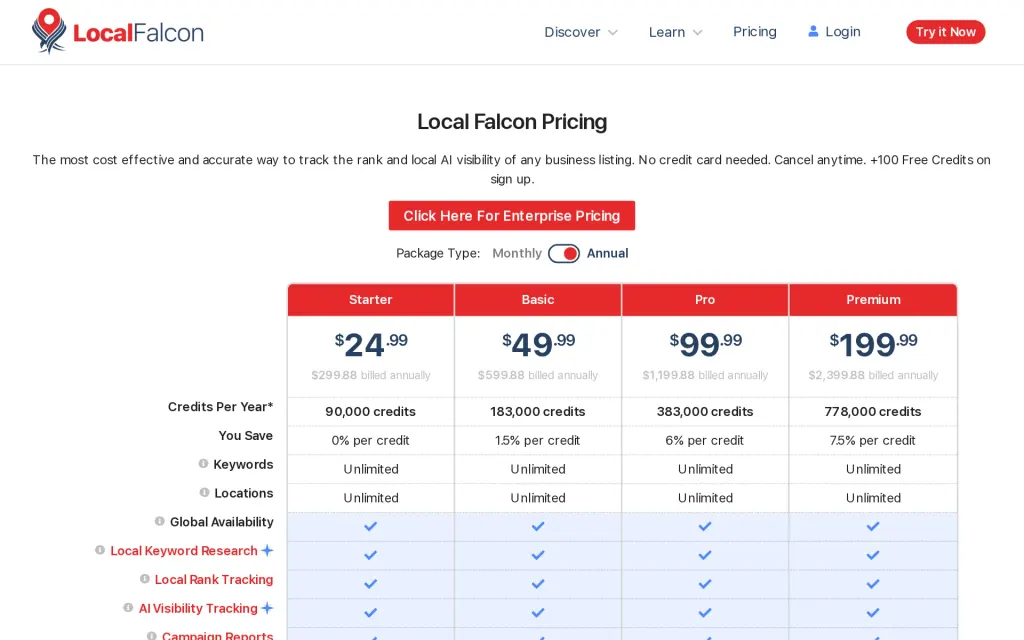
Task: Click the $2,399.88 billed annually text
Action: (873, 375)
